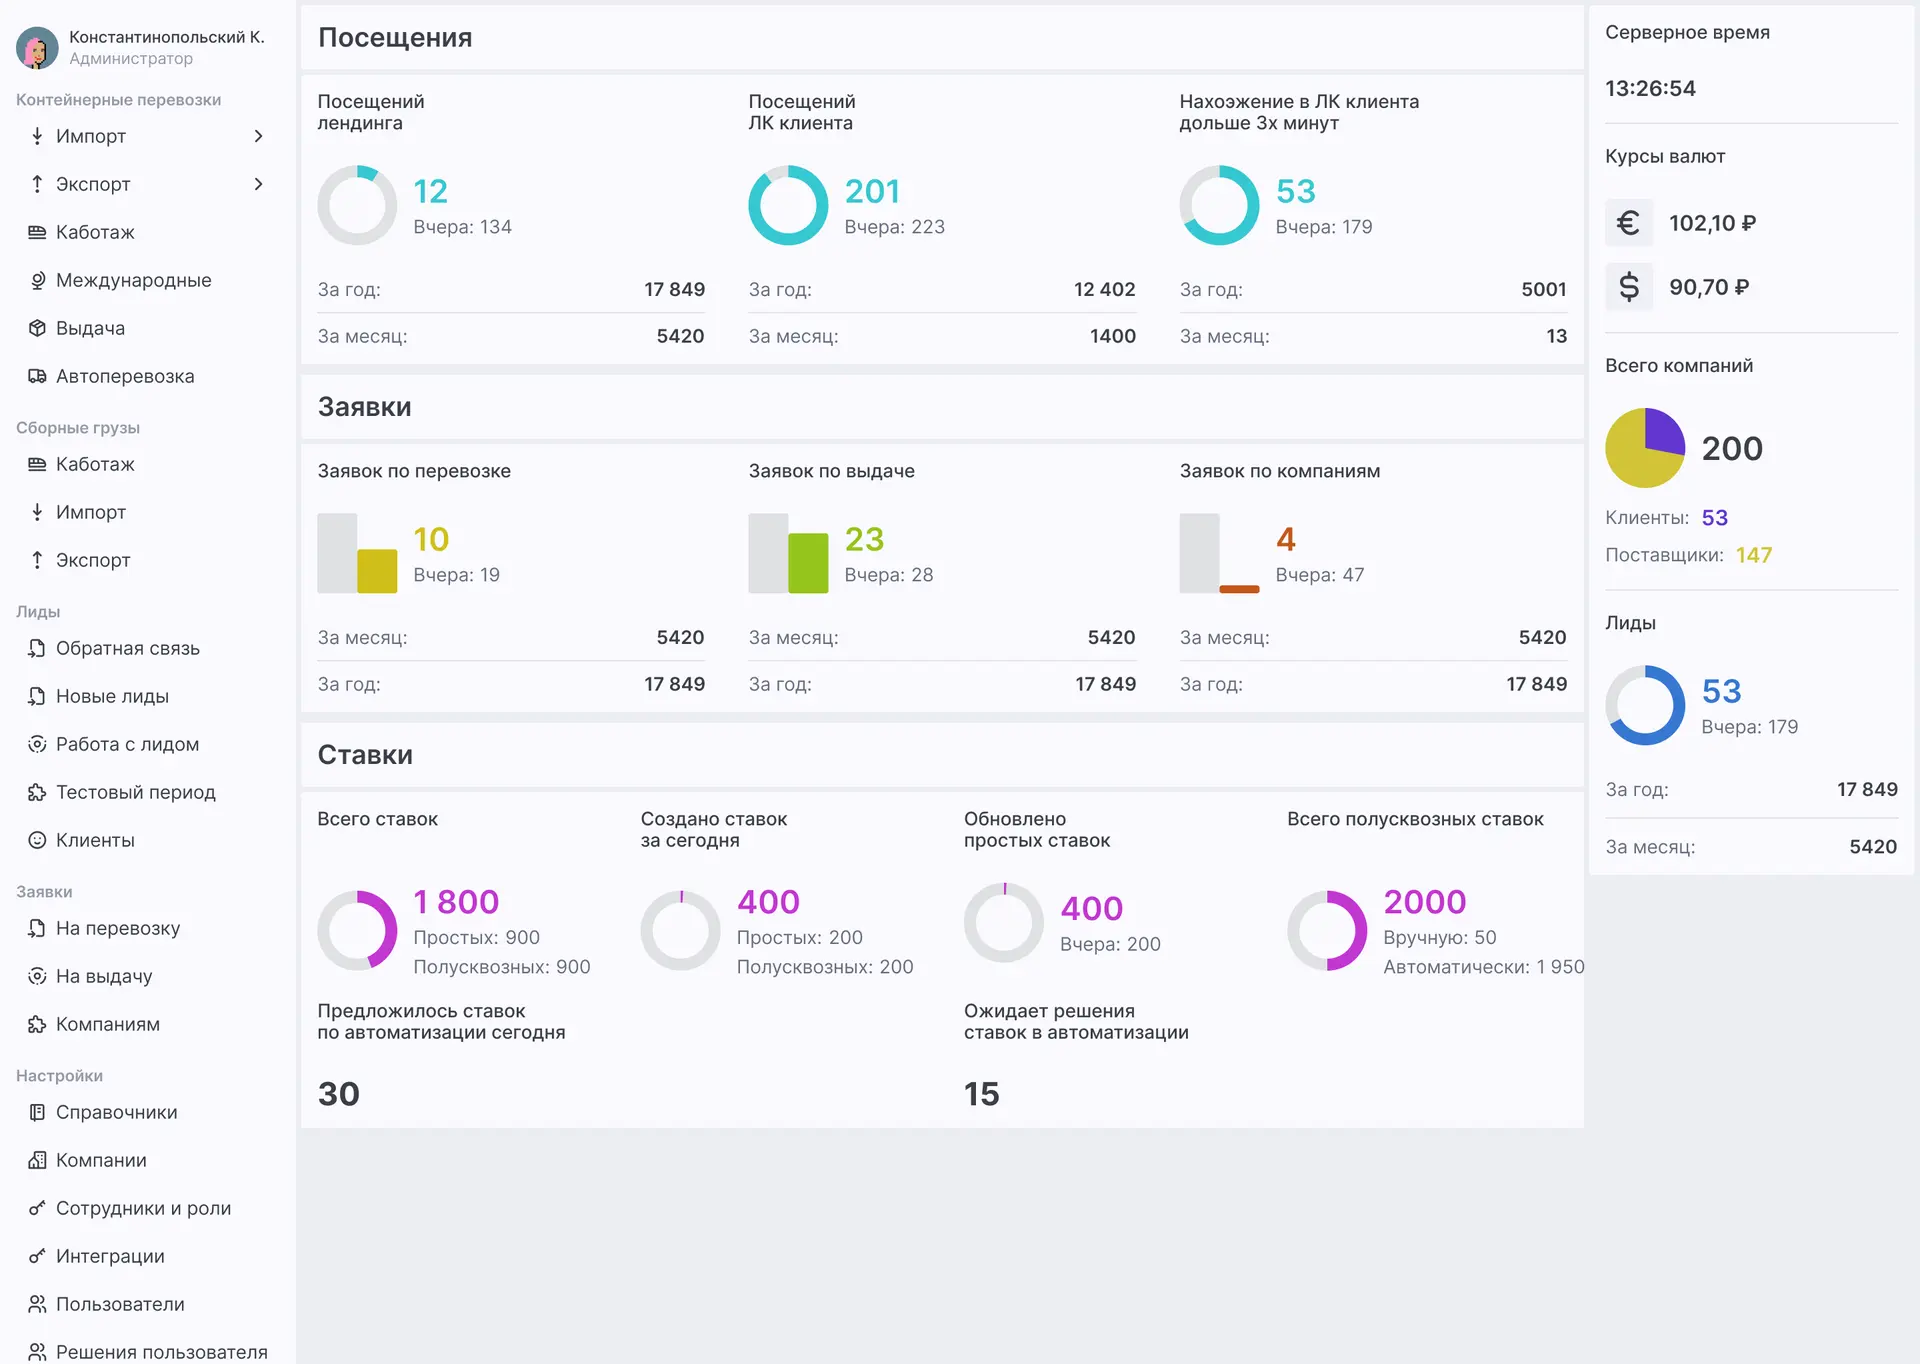Click the Лиды blue donut chart
Viewport: 1920px width, 1364px height.
tap(1645, 705)
